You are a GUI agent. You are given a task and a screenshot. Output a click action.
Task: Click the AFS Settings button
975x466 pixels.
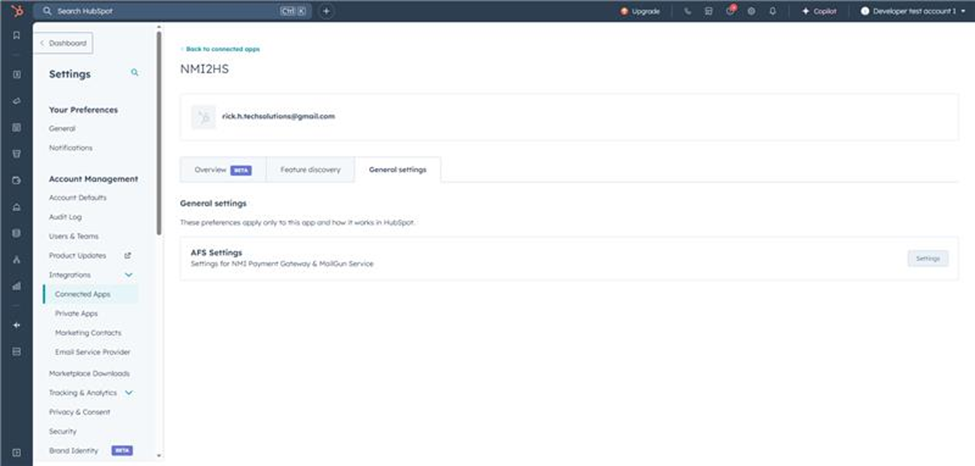(928, 258)
